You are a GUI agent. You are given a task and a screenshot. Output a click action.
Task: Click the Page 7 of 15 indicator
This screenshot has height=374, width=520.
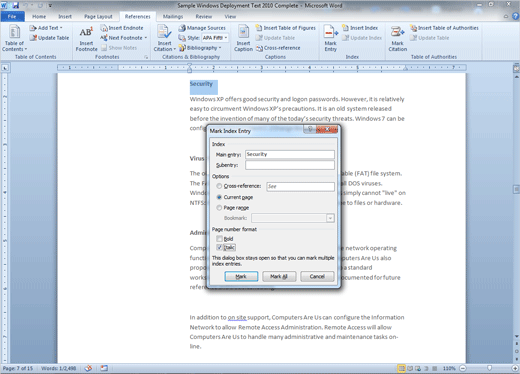18,368
